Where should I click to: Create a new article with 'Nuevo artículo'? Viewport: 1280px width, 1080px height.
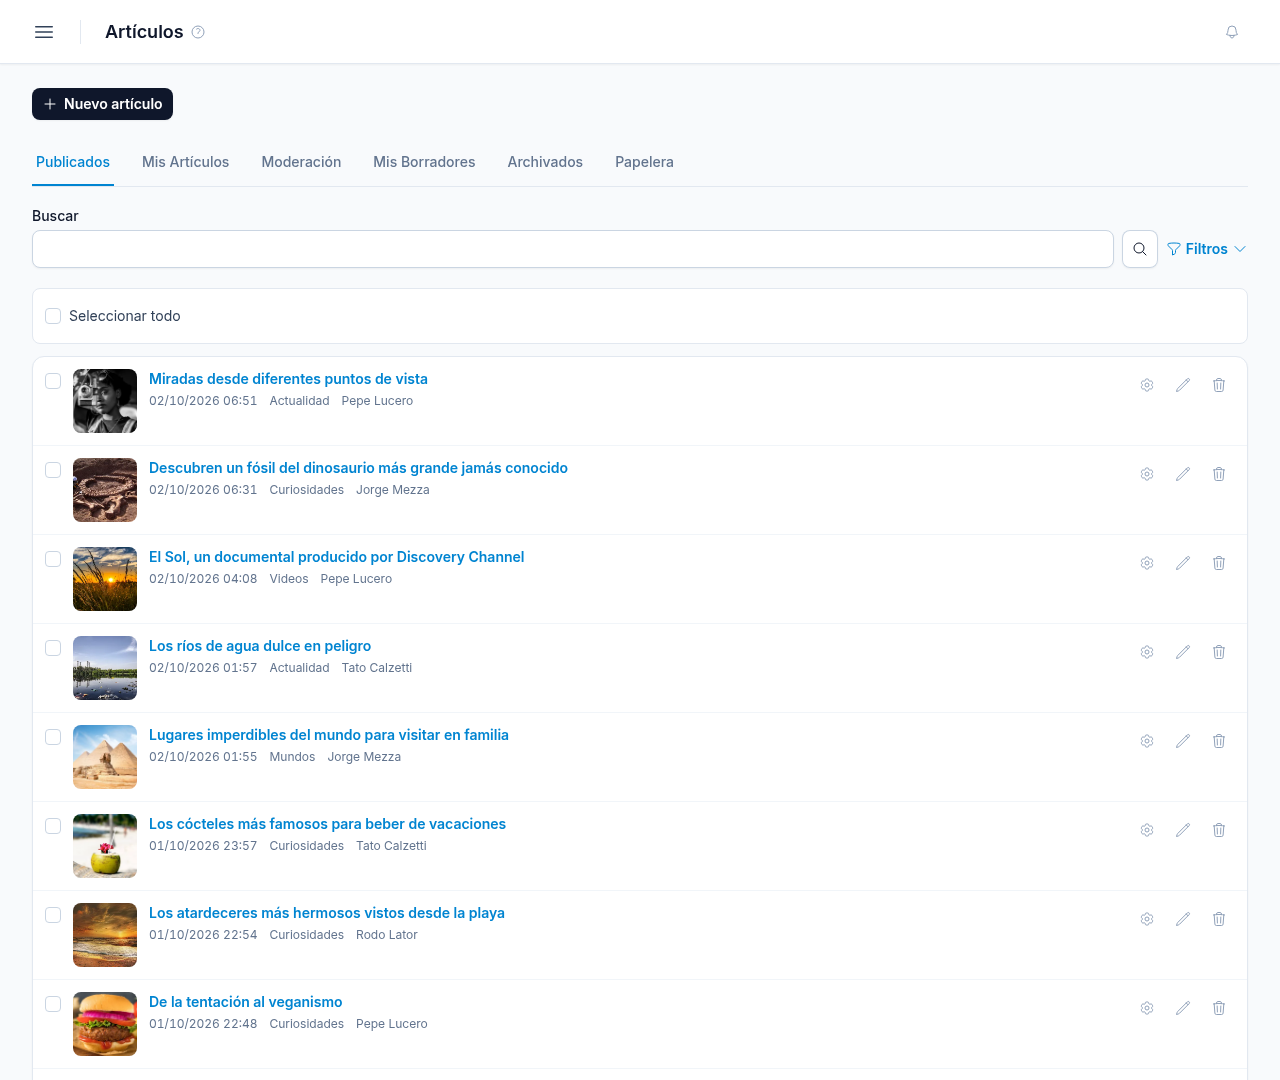[102, 104]
